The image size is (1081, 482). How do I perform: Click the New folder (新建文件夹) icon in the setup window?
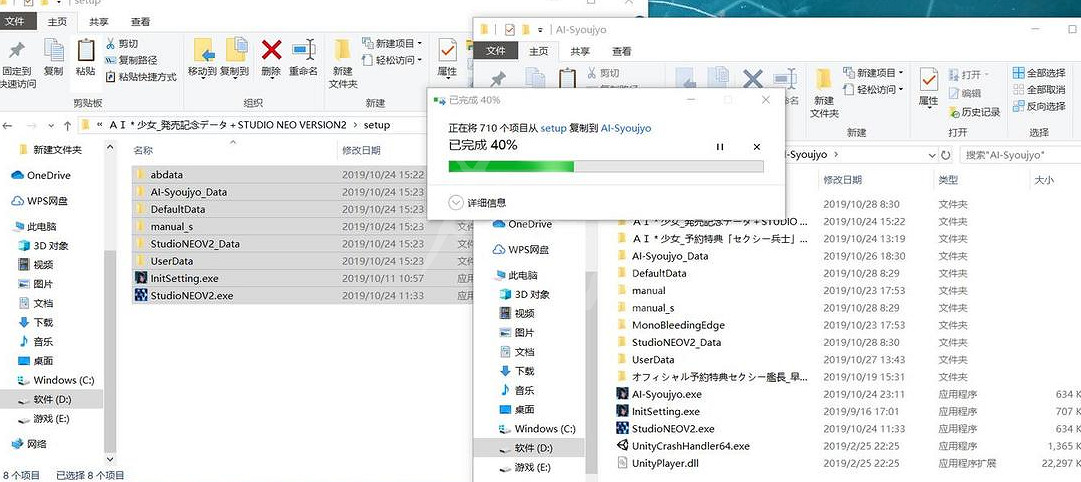tap(343, 50)
